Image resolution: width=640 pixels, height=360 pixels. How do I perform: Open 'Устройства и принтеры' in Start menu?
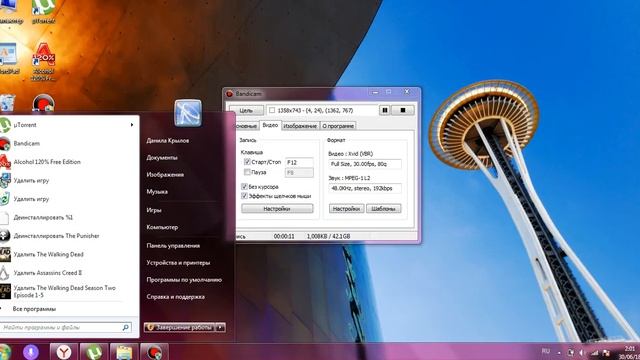coord(178,262)
